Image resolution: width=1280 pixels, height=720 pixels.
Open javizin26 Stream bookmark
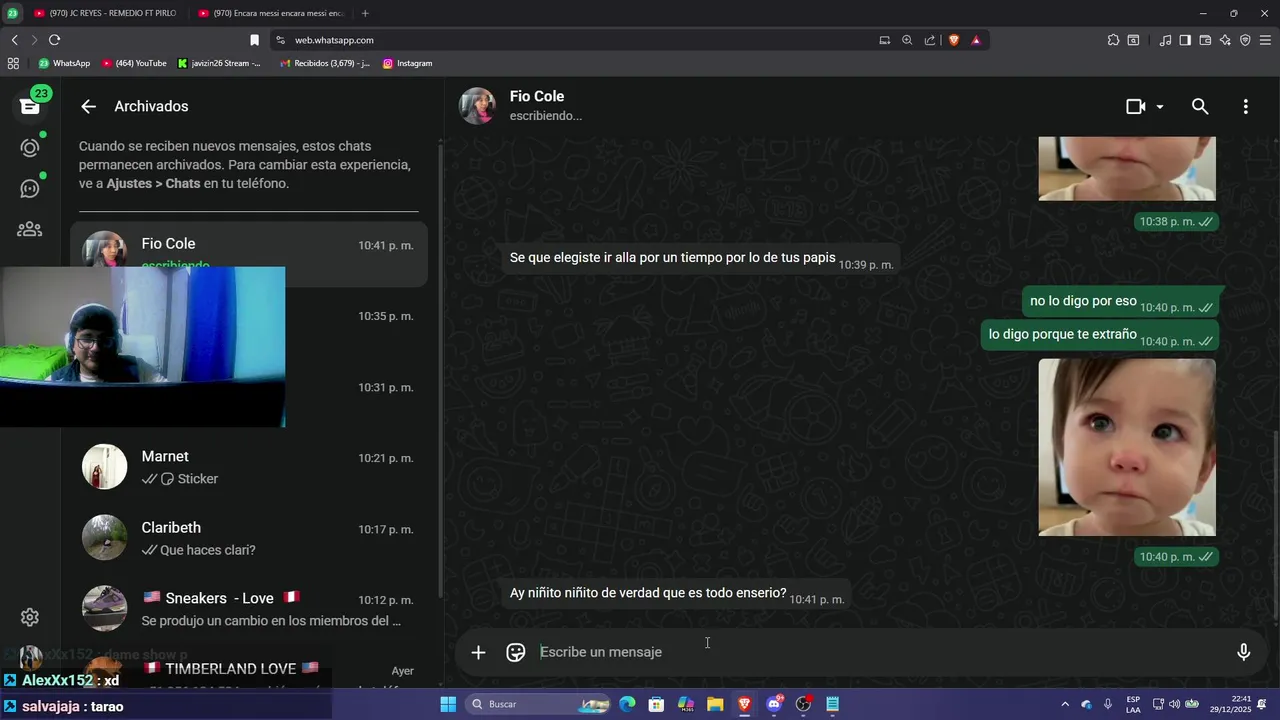pyautogui.click(x=219, y=63)
